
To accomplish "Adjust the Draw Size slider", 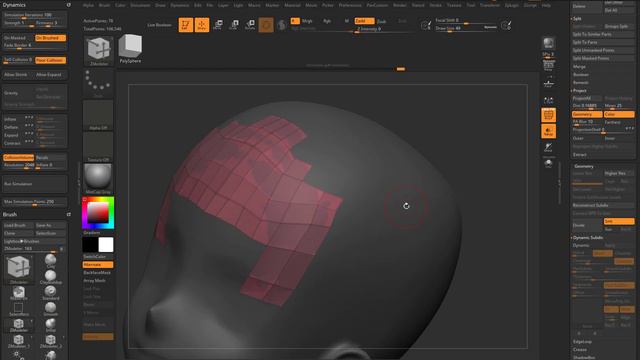I will 465,29.
